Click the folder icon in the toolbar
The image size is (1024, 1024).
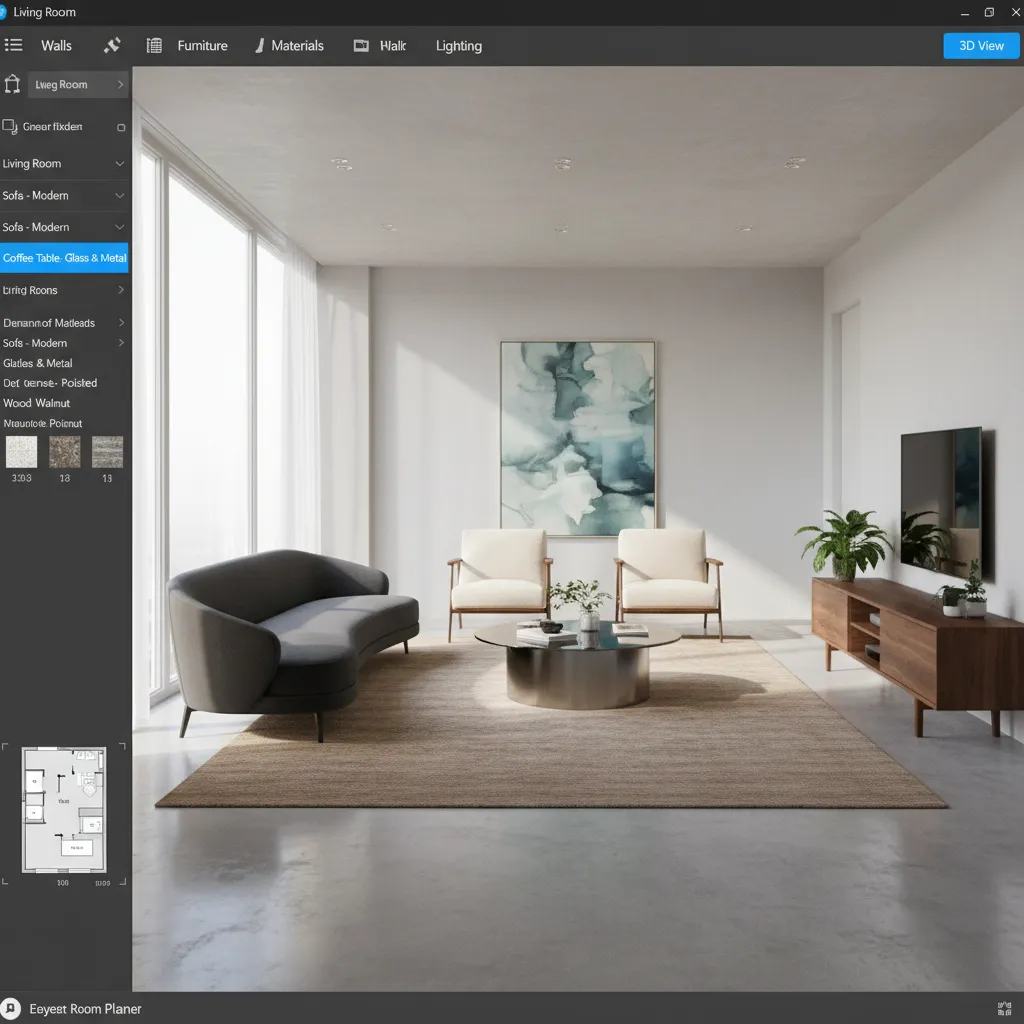click(x=361, y=45)
